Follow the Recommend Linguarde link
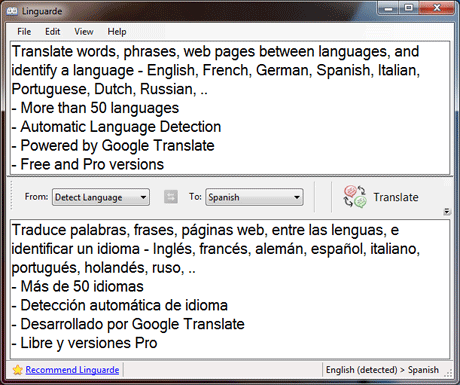Image resolution: width=460 pixels, height=385 pixels. 72,370
